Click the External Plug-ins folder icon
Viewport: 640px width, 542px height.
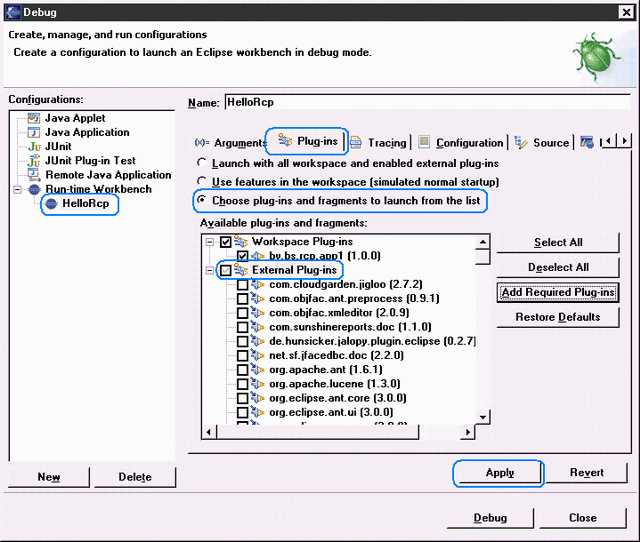click(240, 270)
